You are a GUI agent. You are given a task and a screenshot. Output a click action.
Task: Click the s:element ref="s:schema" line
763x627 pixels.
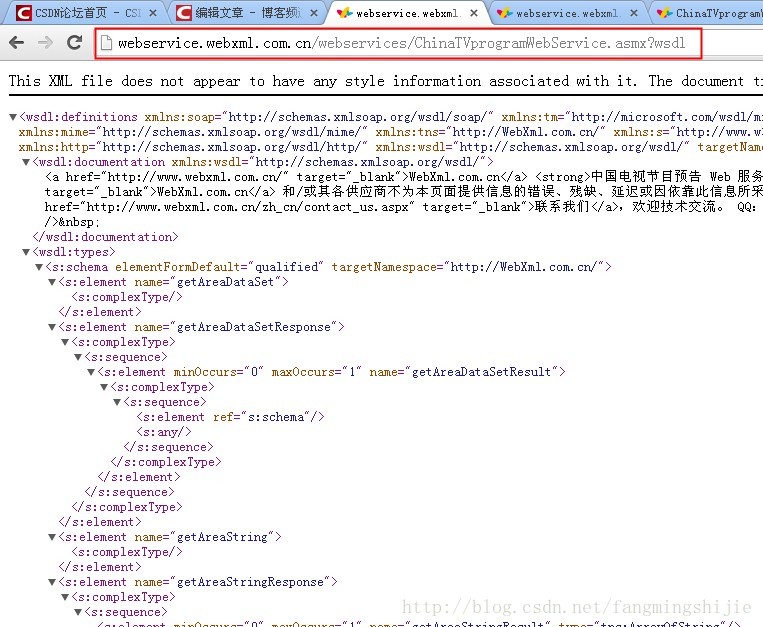click(x=230, y=417)
